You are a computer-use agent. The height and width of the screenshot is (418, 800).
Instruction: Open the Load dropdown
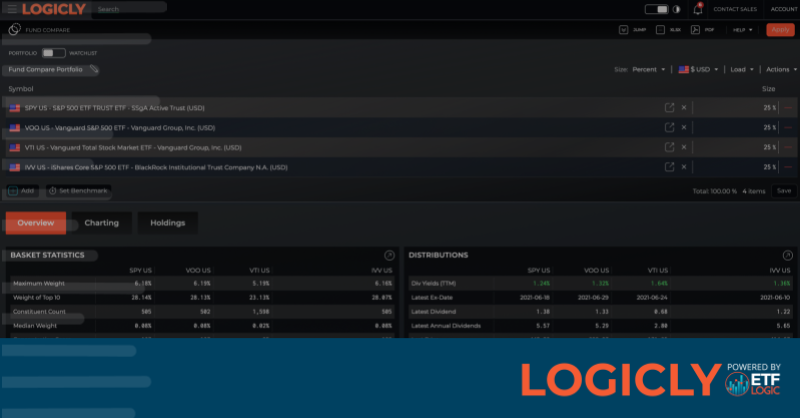tap(741, 70)
